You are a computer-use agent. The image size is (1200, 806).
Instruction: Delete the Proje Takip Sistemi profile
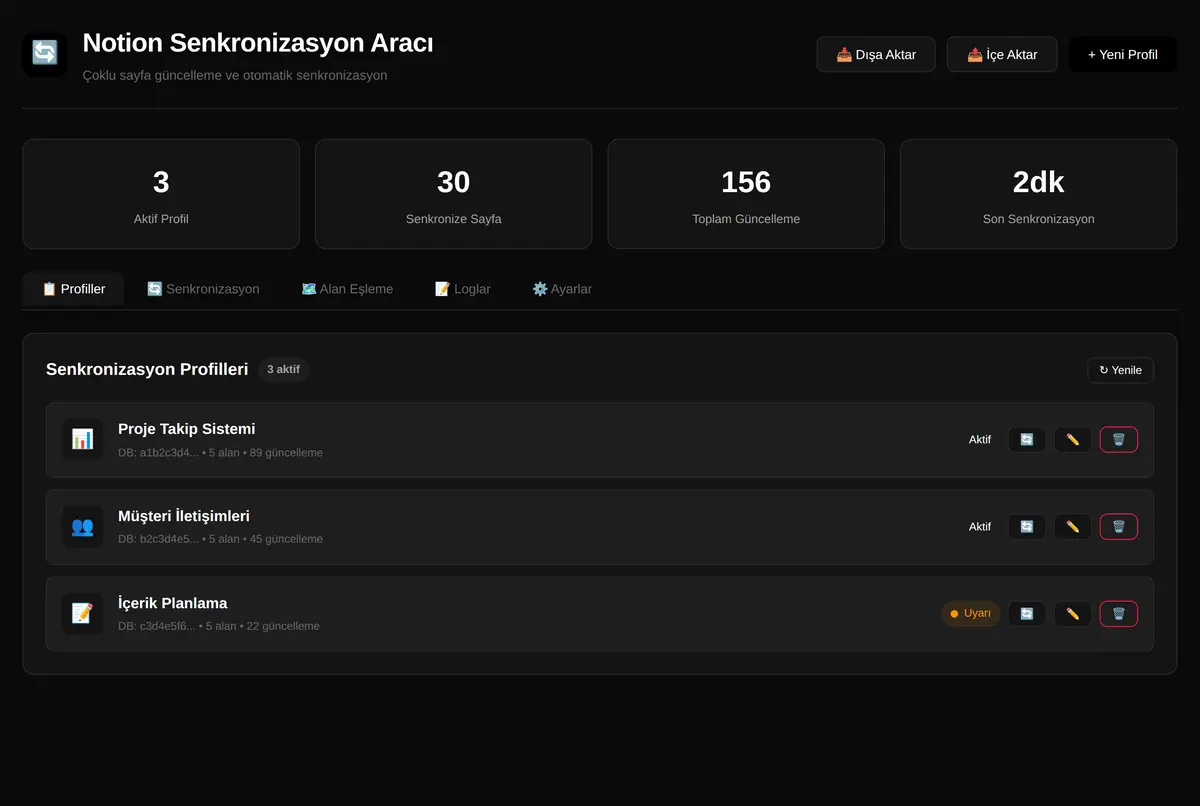(x=1119, y=440)
